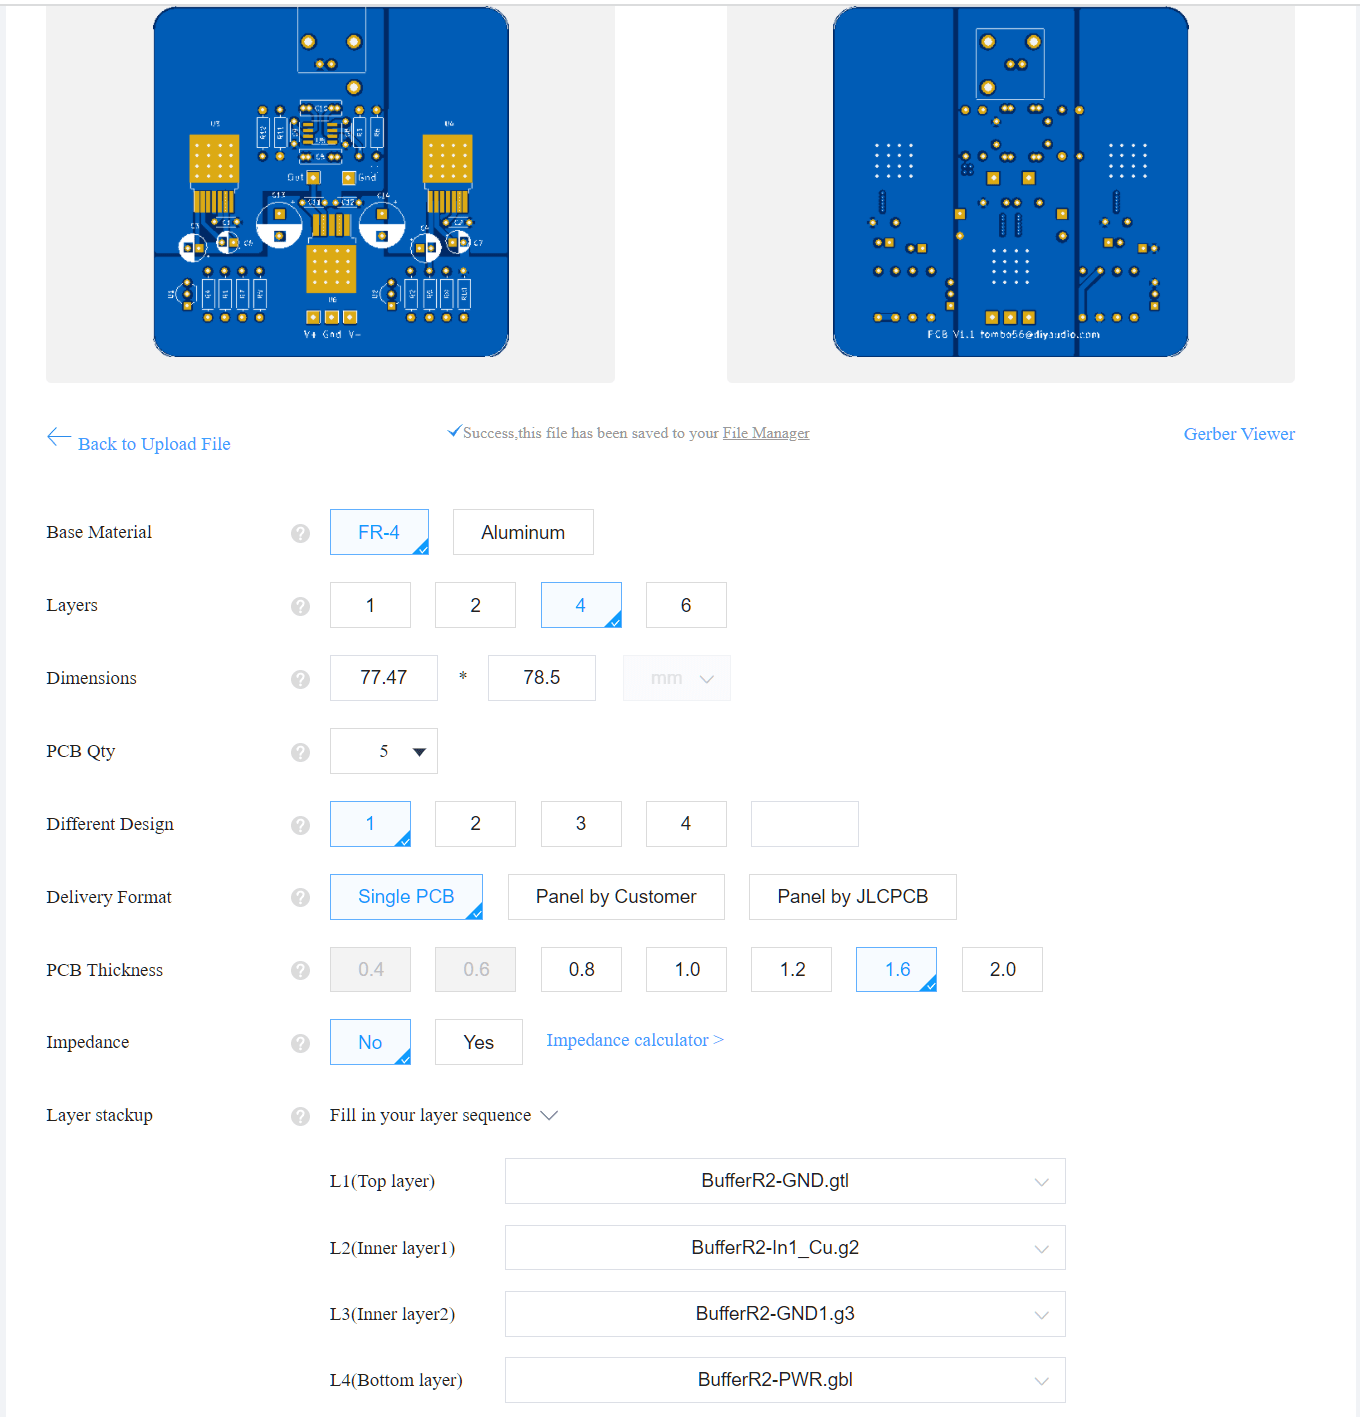Viewport: 1360px width, 1417px height.
Task: Set PCB thickness to 0.8
Action: (581, 970)
